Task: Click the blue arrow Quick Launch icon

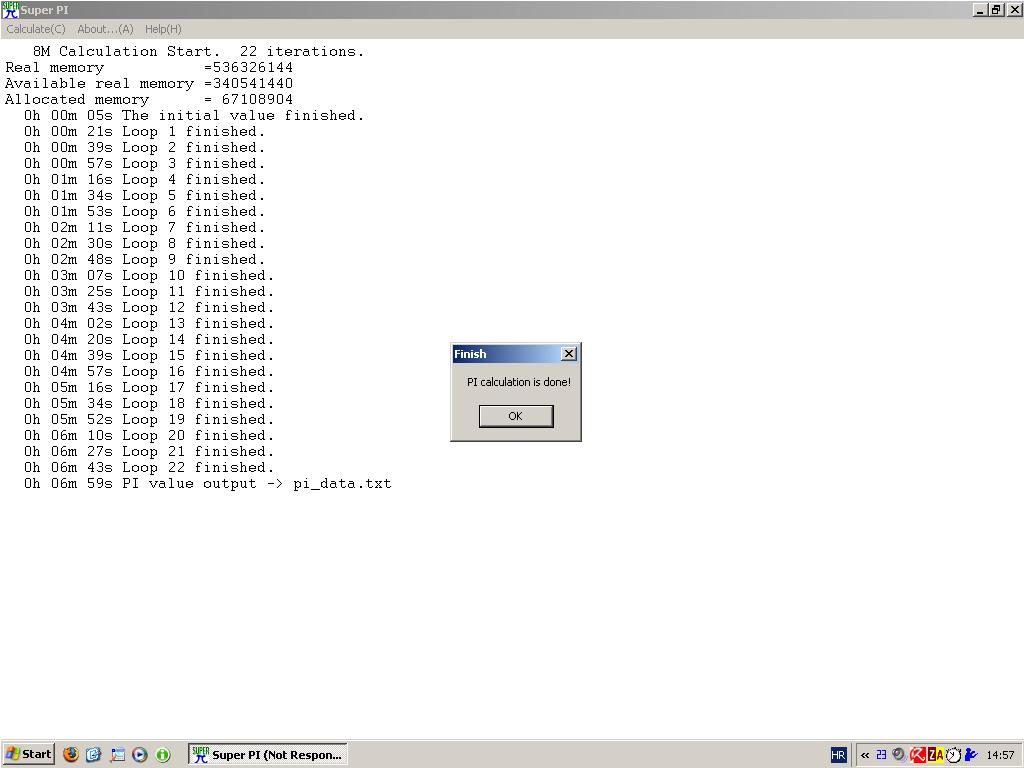Action: (x=93, y=754)
